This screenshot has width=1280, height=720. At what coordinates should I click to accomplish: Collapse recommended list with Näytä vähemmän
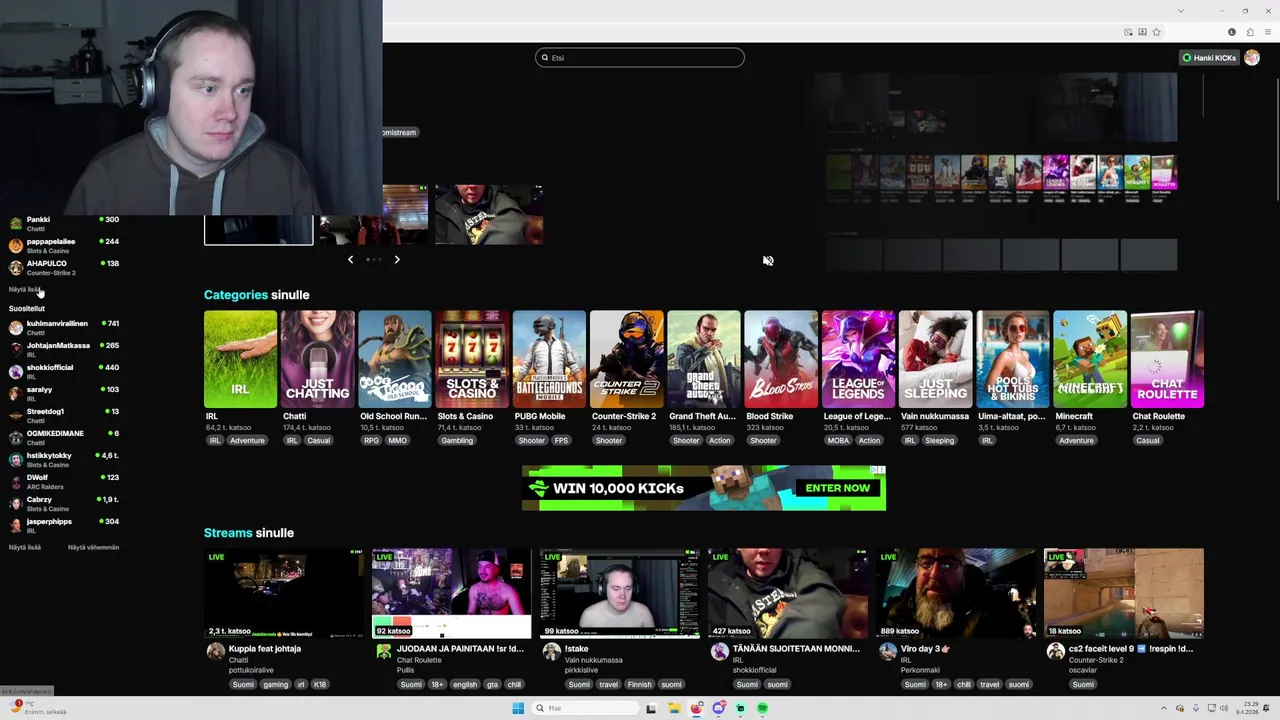(x=93, y=548)
